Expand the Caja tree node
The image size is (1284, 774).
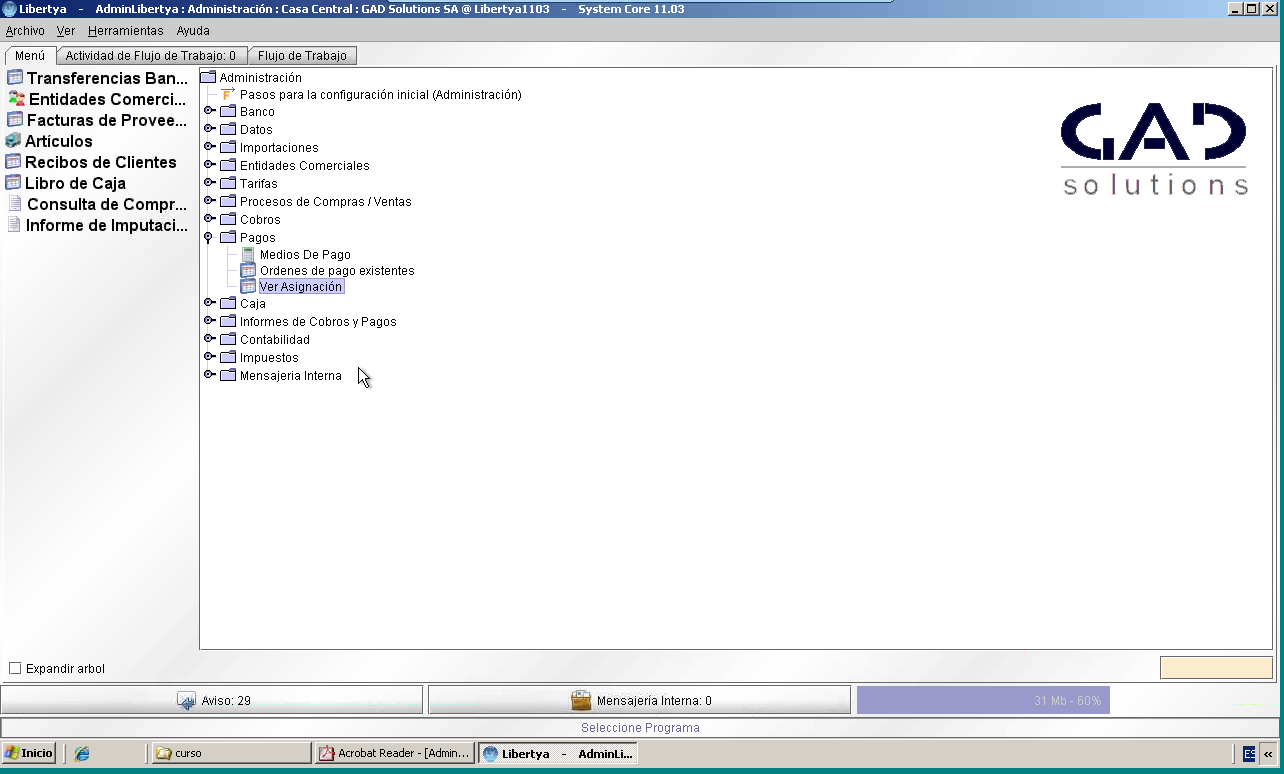click(209, 303)
